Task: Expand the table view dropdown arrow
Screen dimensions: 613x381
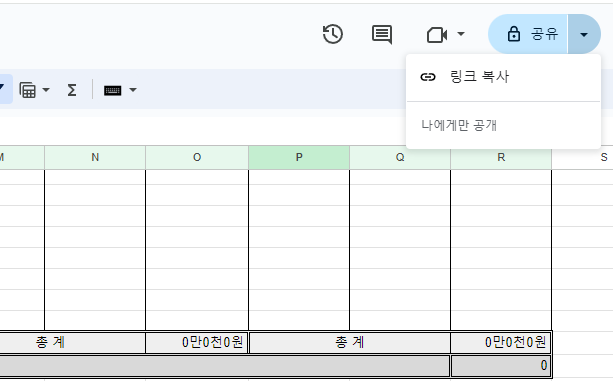Action: [x=46, y=90]
